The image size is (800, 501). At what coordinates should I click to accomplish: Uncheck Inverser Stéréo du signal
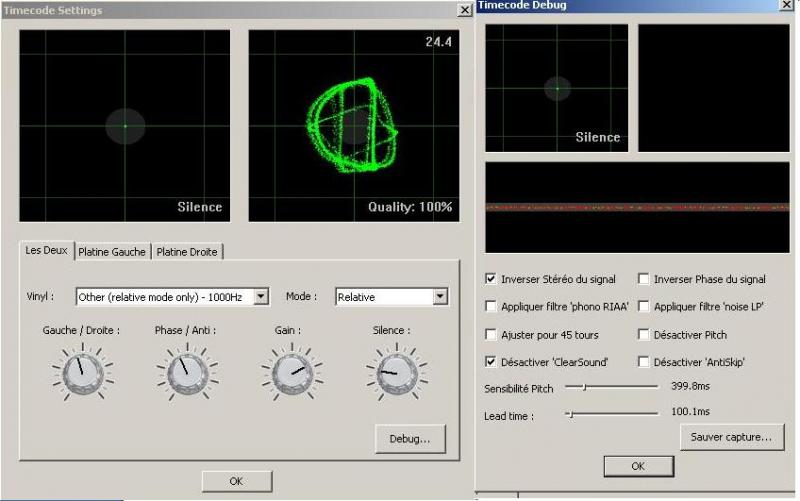point(491,279)
